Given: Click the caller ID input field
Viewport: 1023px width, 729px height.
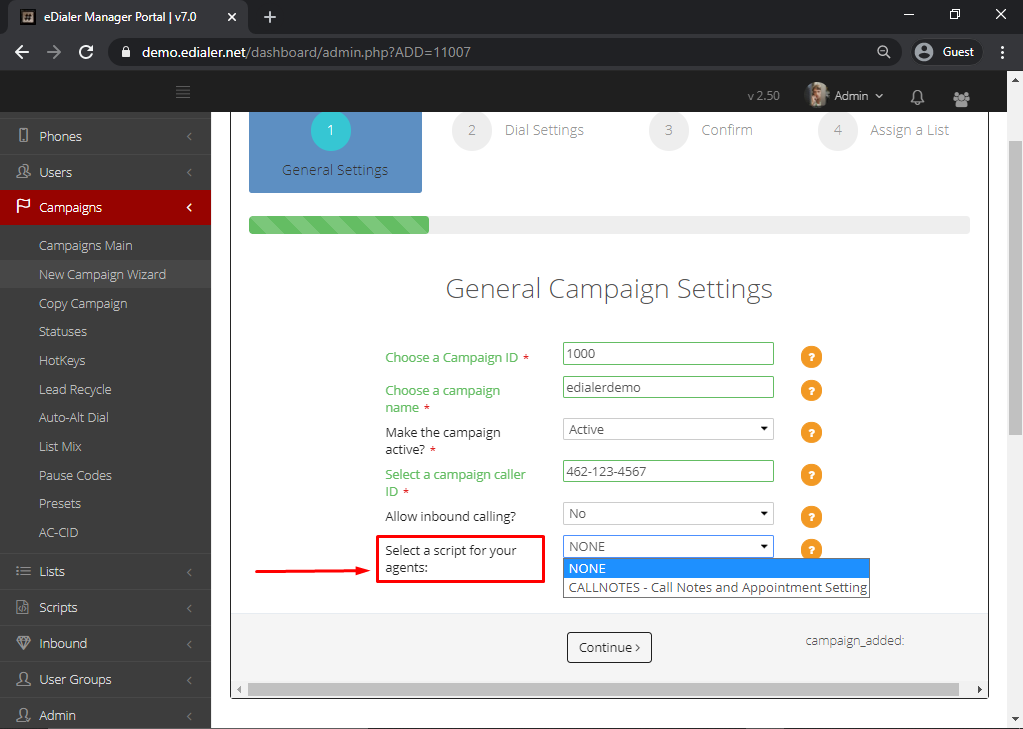Looking at the screenshot, I should tap(668, 471).
